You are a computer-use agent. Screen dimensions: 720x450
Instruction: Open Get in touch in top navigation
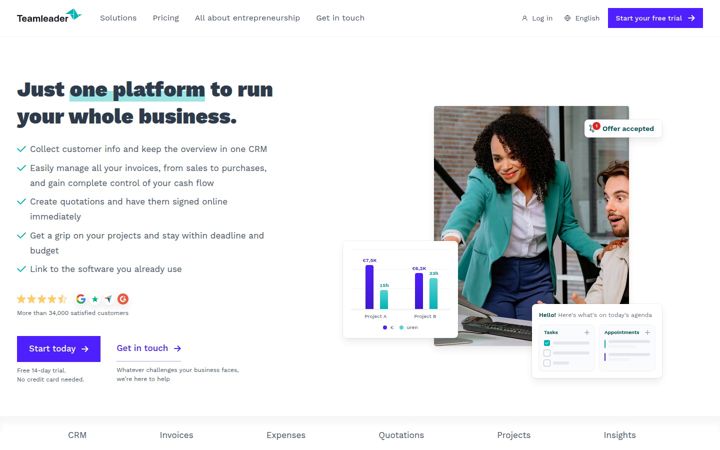(x=340, y=18)
